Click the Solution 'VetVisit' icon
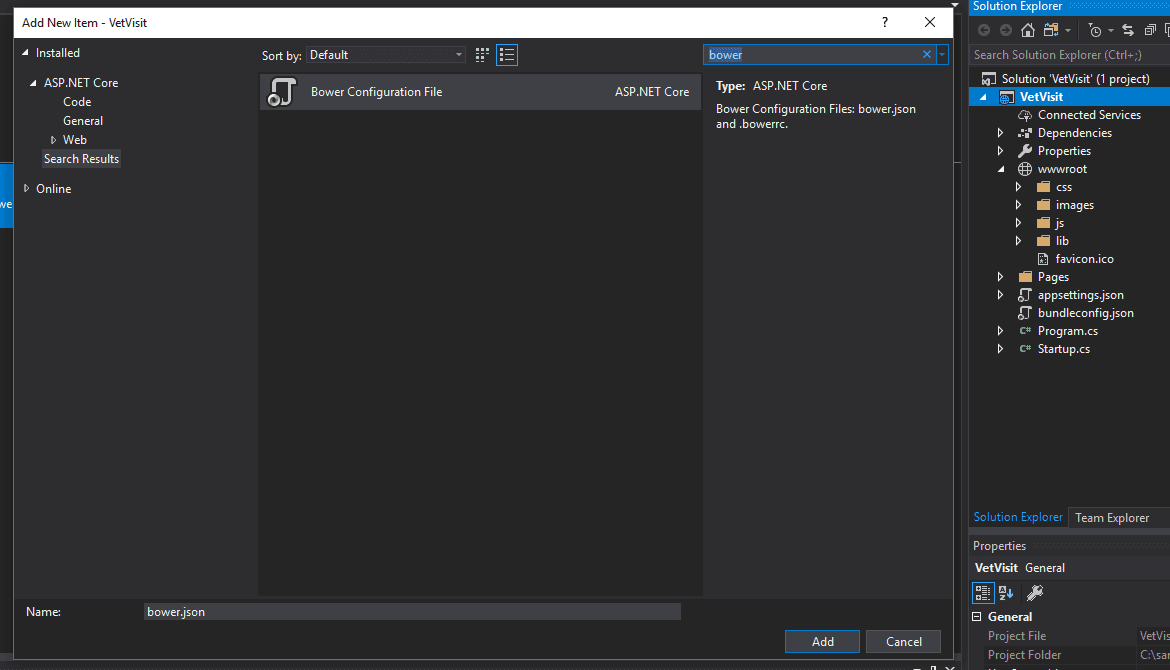The width and height of the screenshot is (1170, 670). (x=989, y=79)
